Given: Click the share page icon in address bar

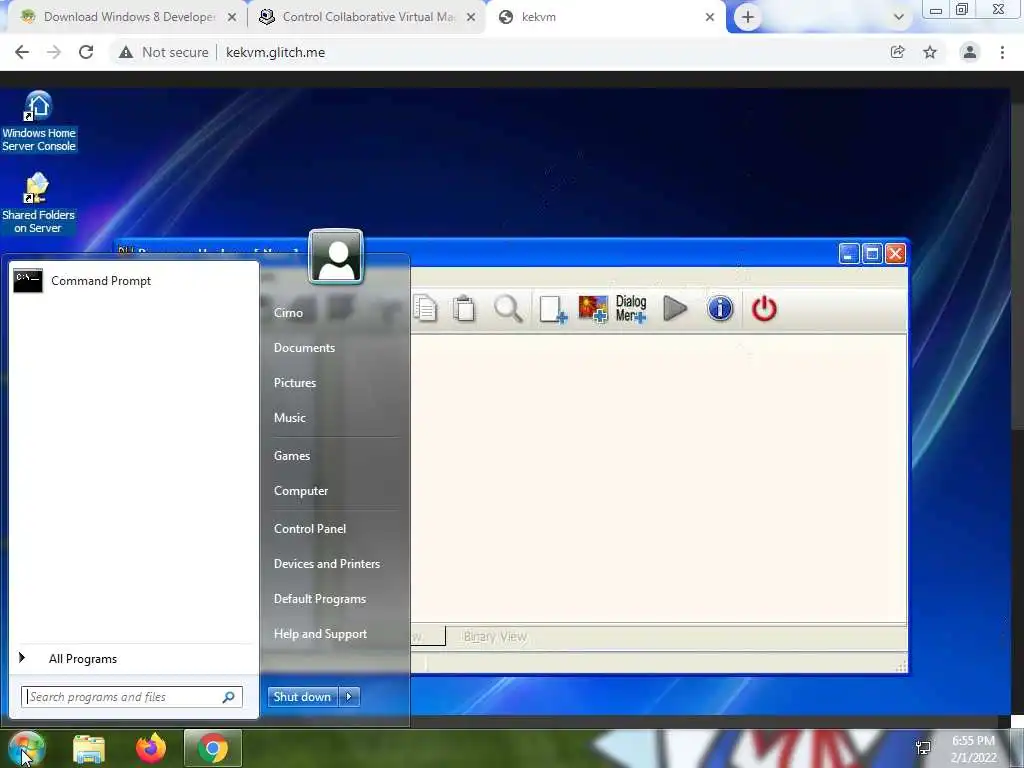Looking at the screenshot, I should point(898,52).
